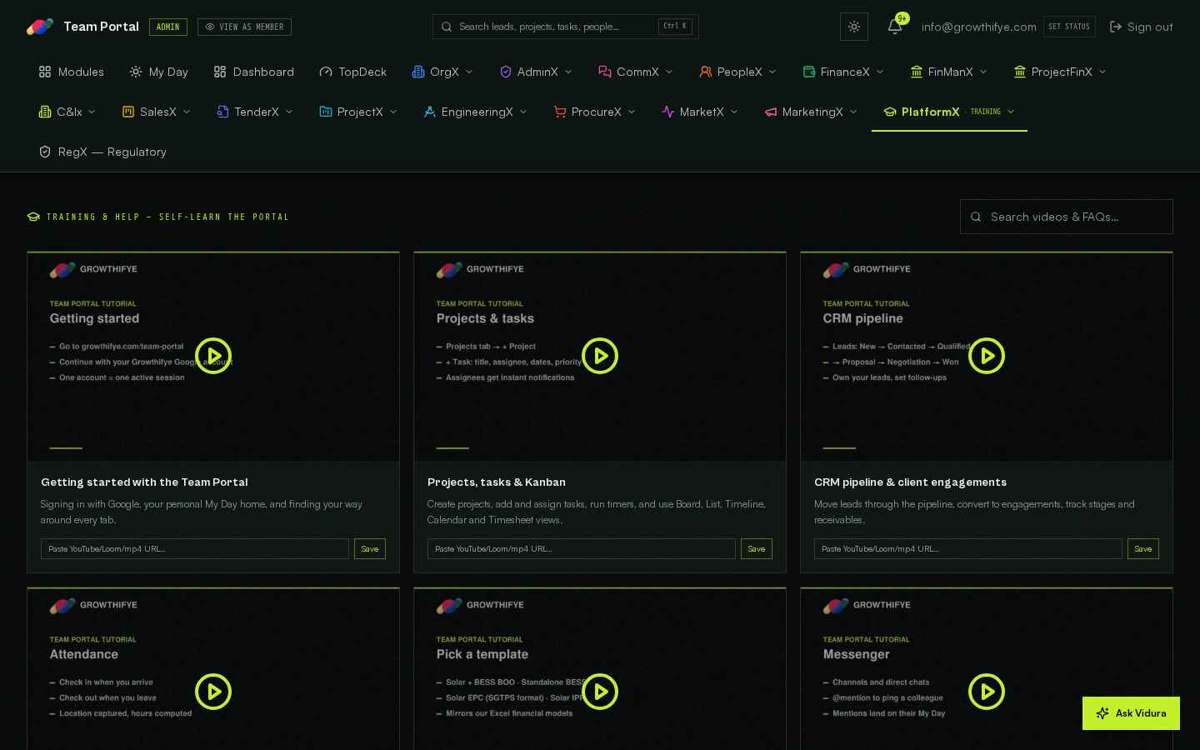Click the ProjectX icon

click(325, 112)
